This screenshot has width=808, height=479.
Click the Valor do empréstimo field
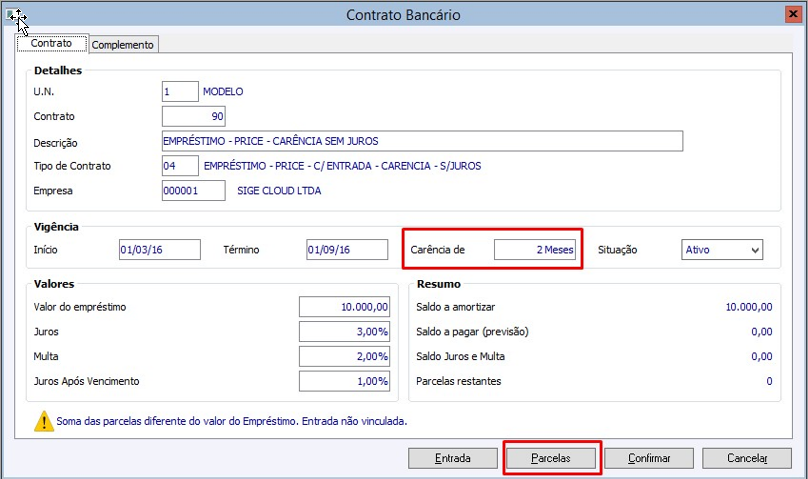point(344,307)
